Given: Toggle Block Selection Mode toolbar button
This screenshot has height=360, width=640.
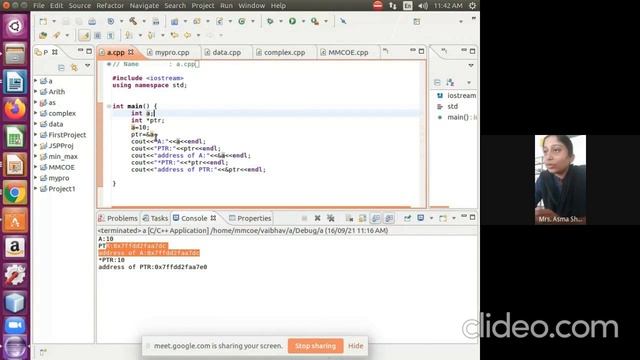Looking at the screenshot, I should (x=98, y=36).
